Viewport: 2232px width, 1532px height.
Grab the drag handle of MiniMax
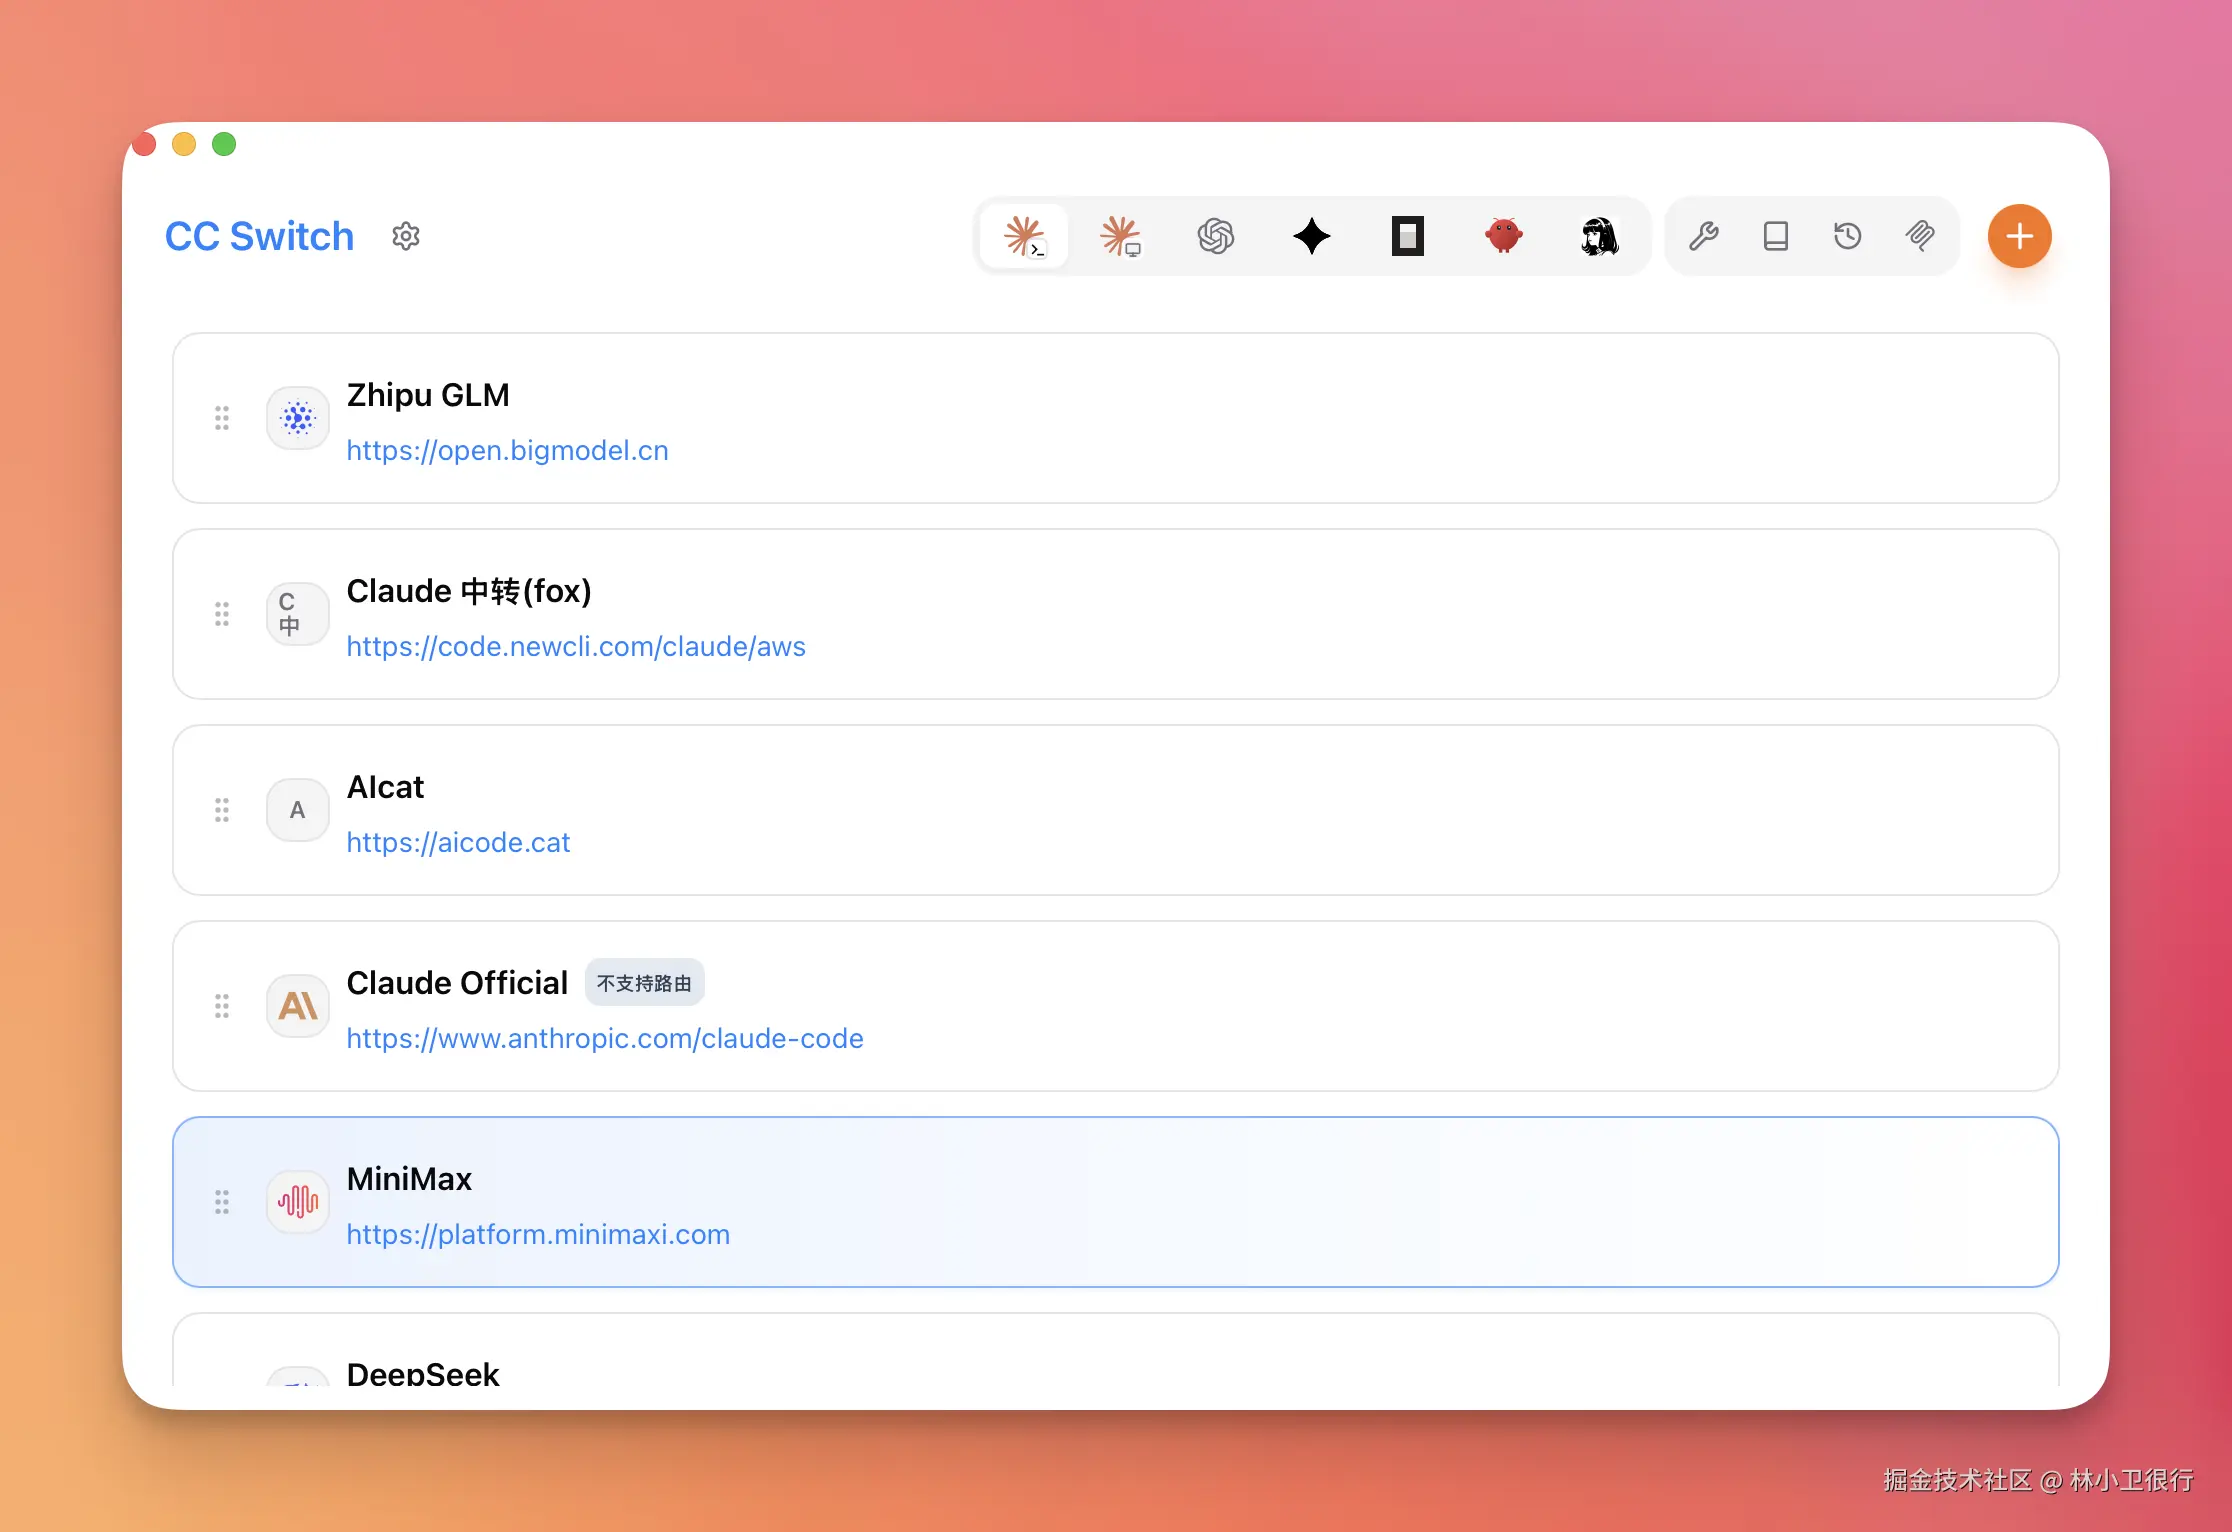click(x=222, y=1202)
